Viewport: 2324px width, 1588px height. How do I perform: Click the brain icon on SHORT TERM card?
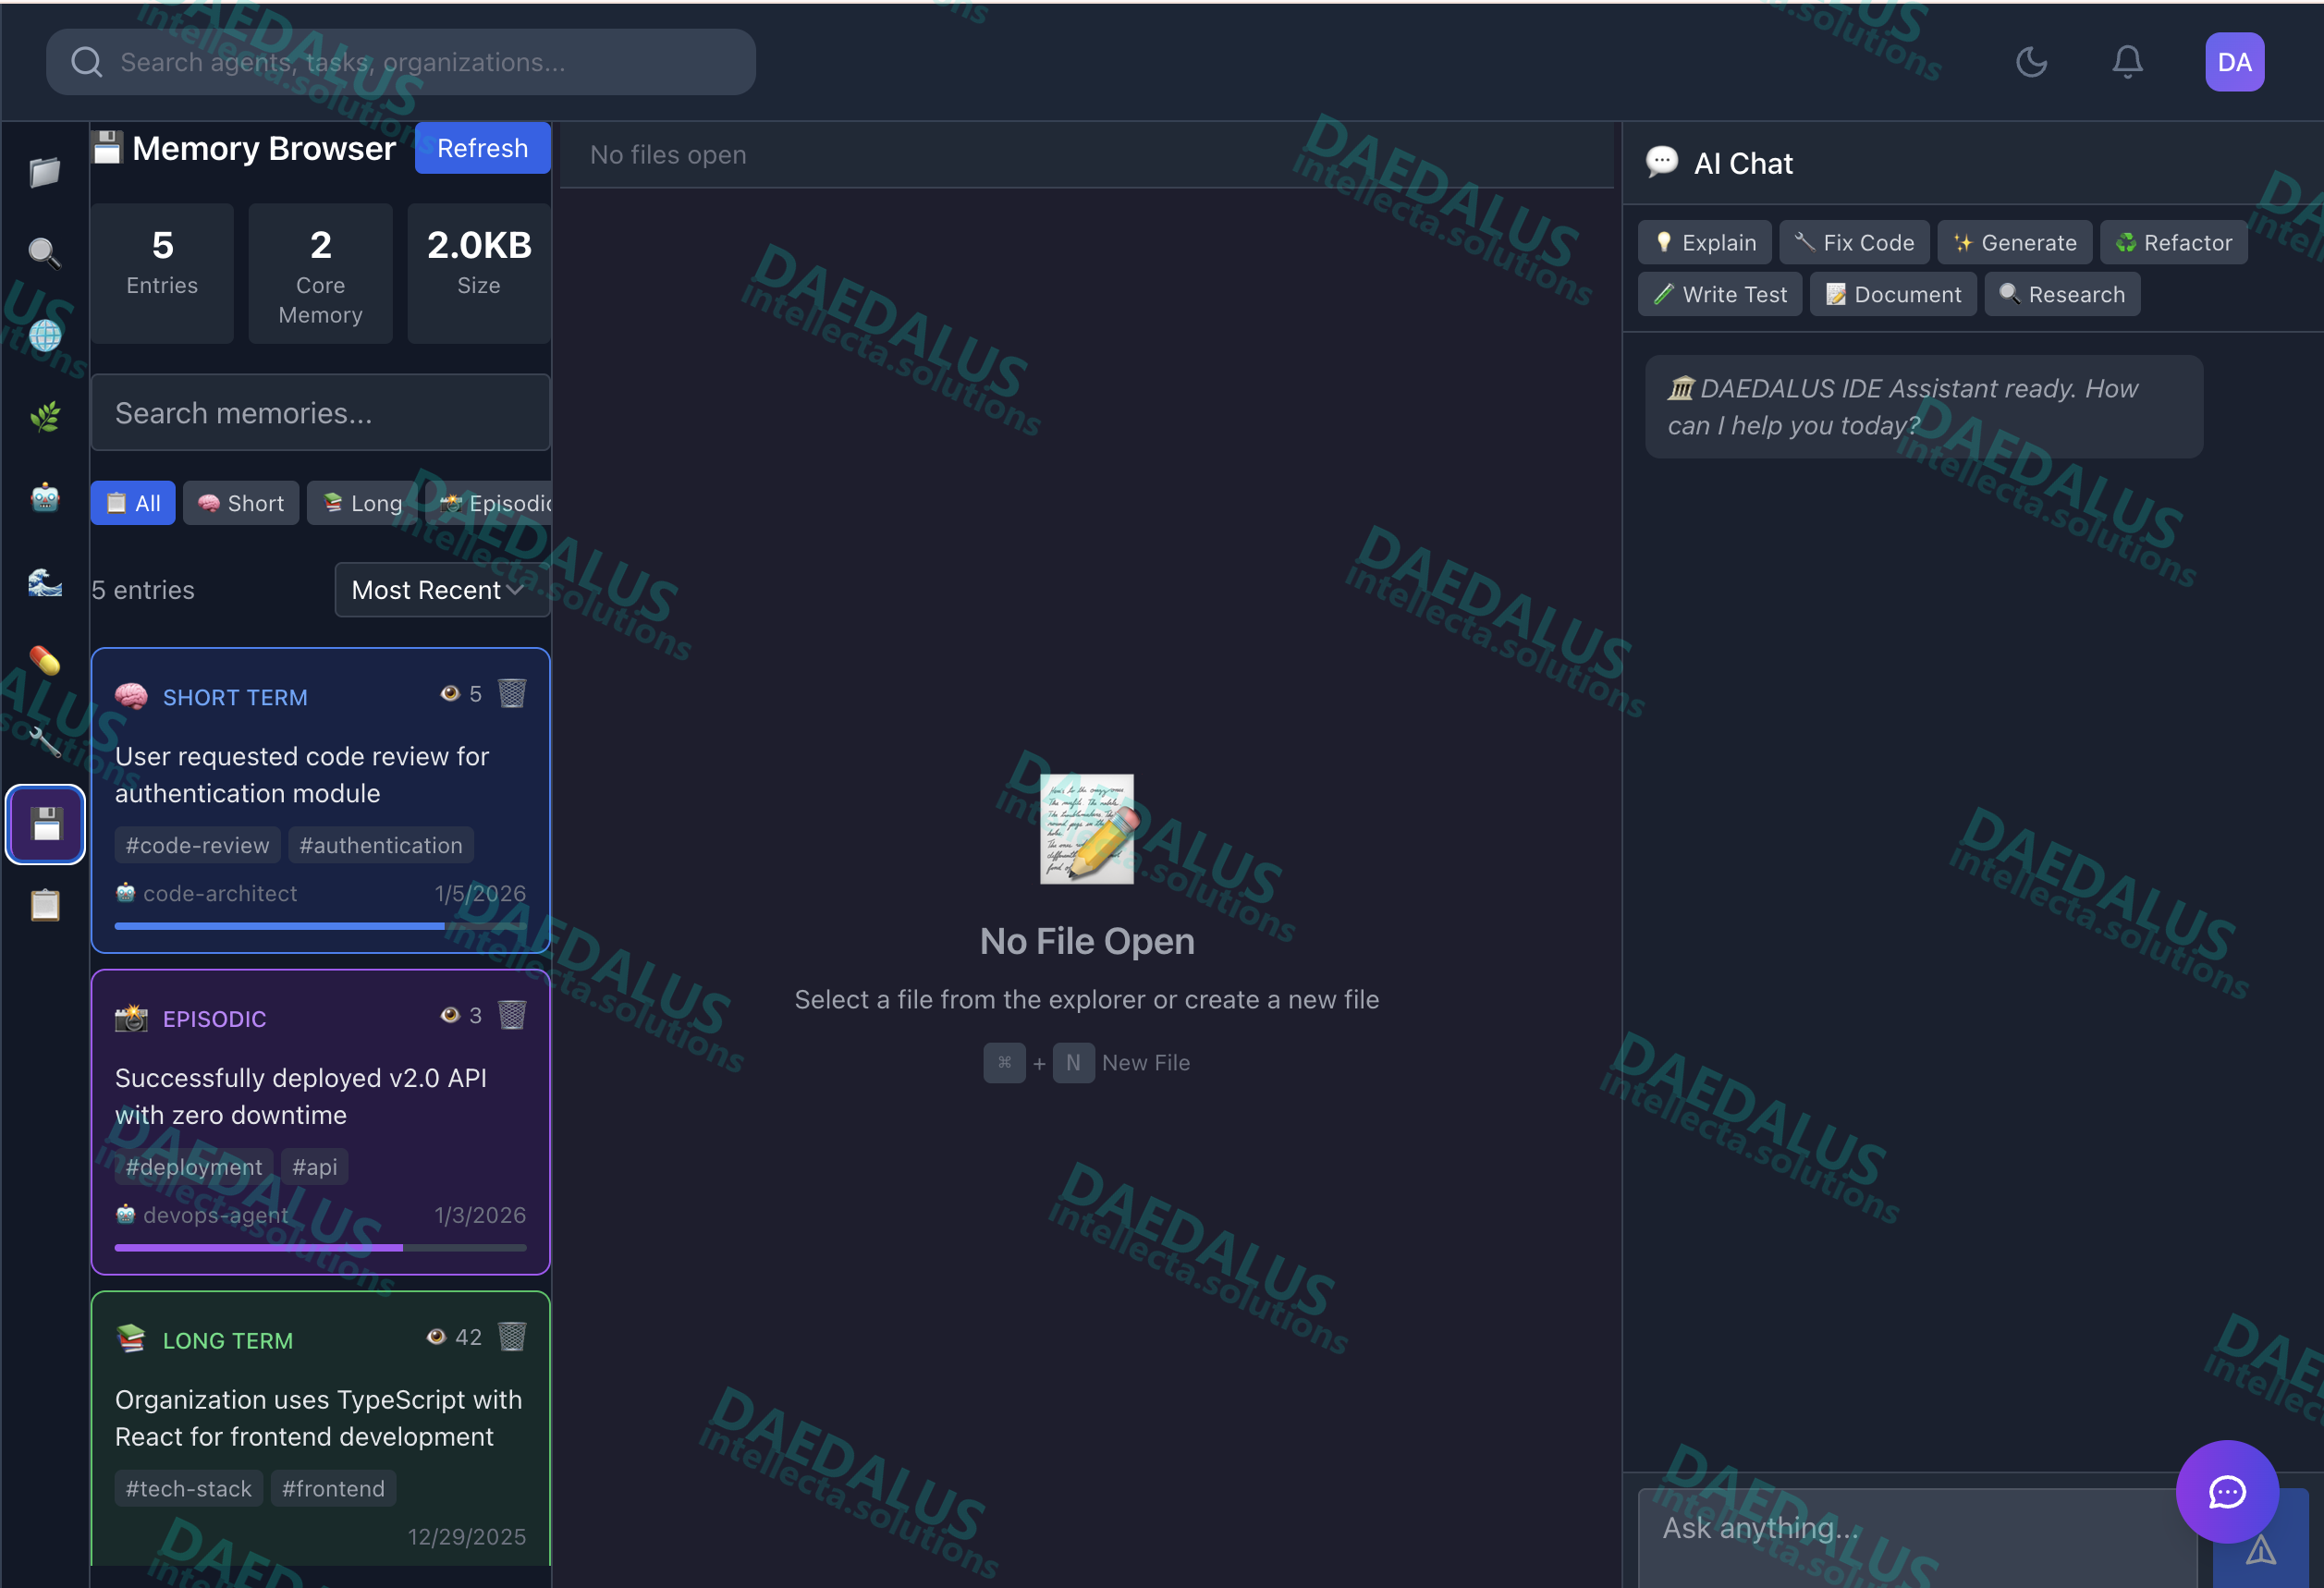131,697
